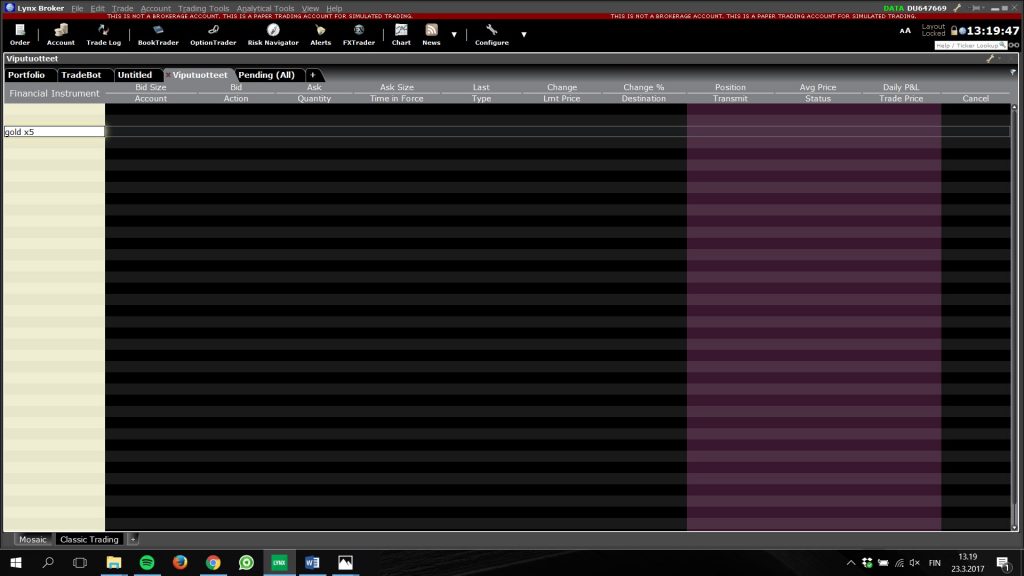This screenshot has height=576, width=1024.
Task: Click the link chain icon near Ticker Lookup
Action: (1014, 45)
